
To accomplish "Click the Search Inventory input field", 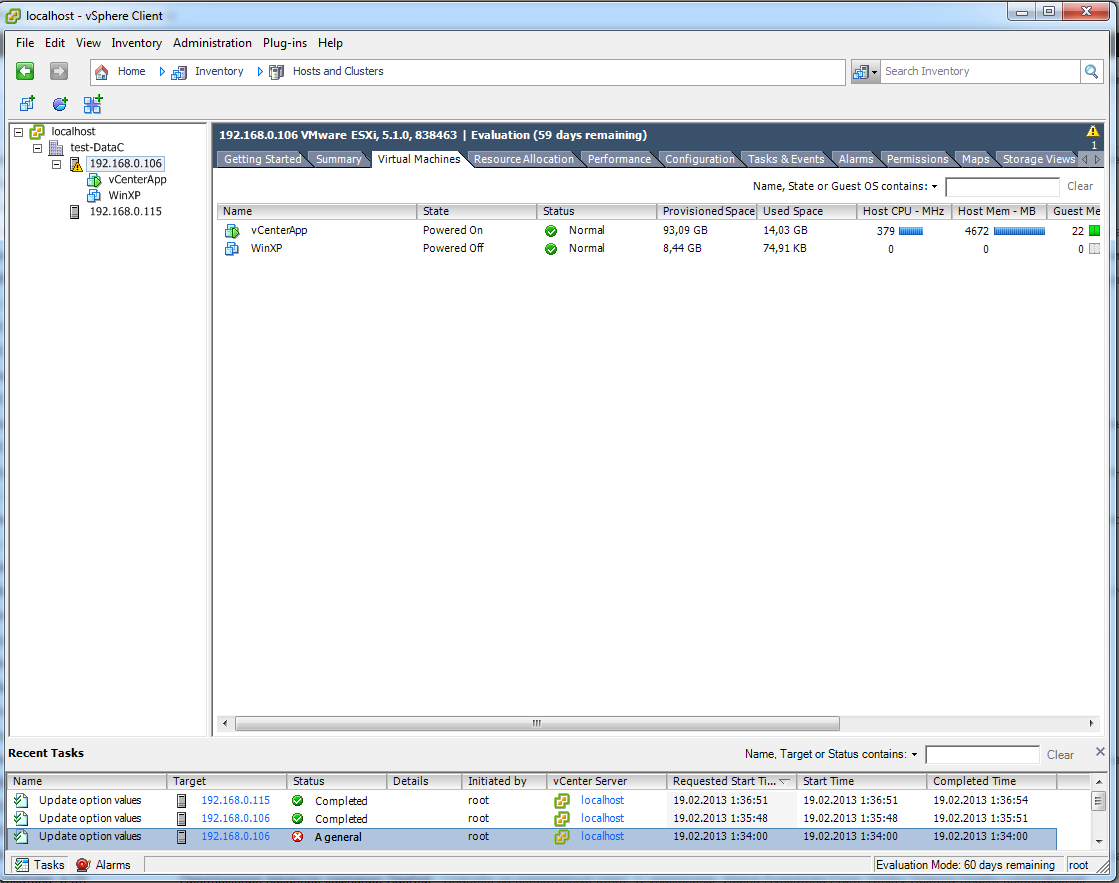I will 980,71.
